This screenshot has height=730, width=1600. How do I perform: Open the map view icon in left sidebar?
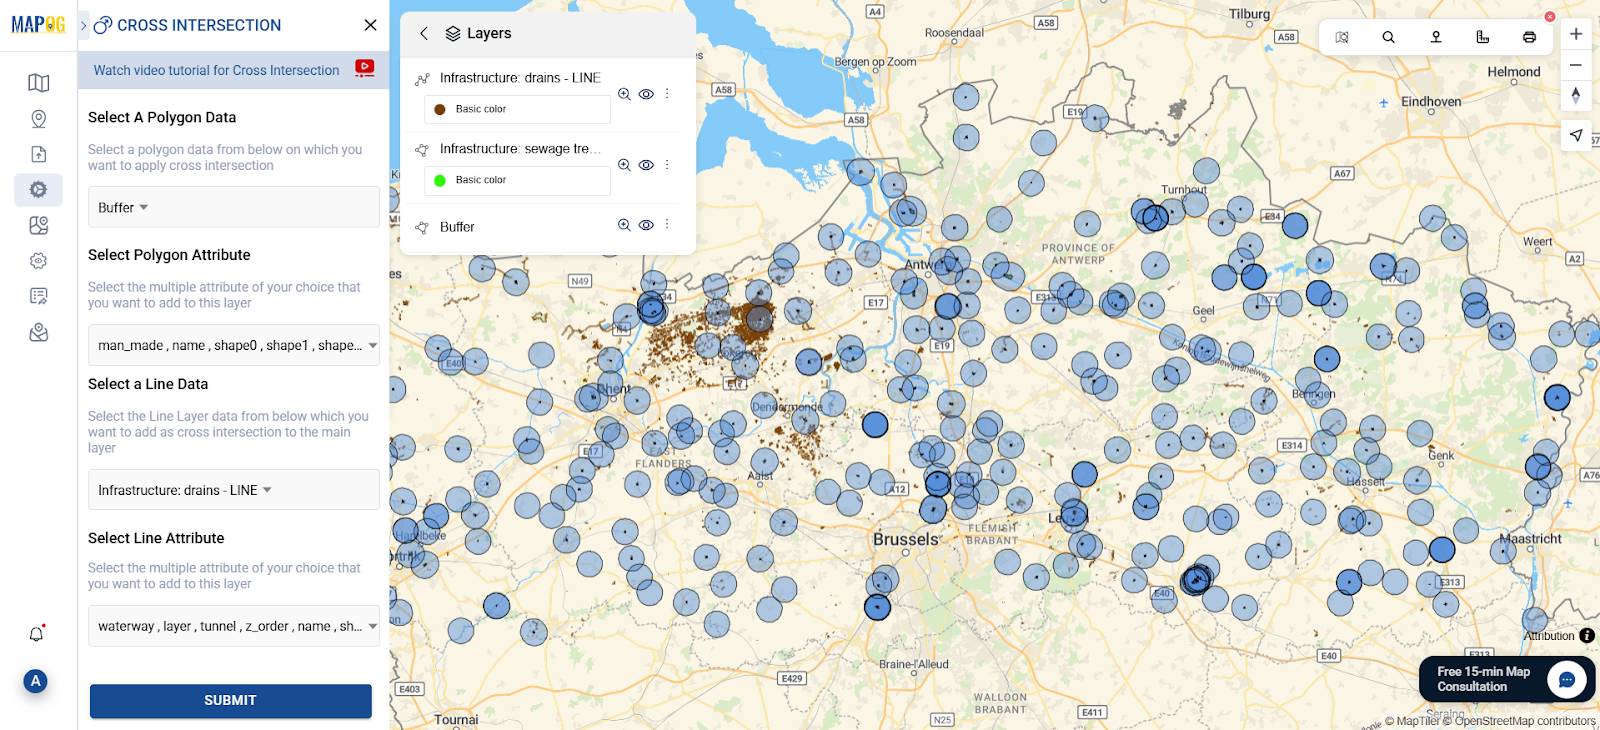(x=39, y=83)
